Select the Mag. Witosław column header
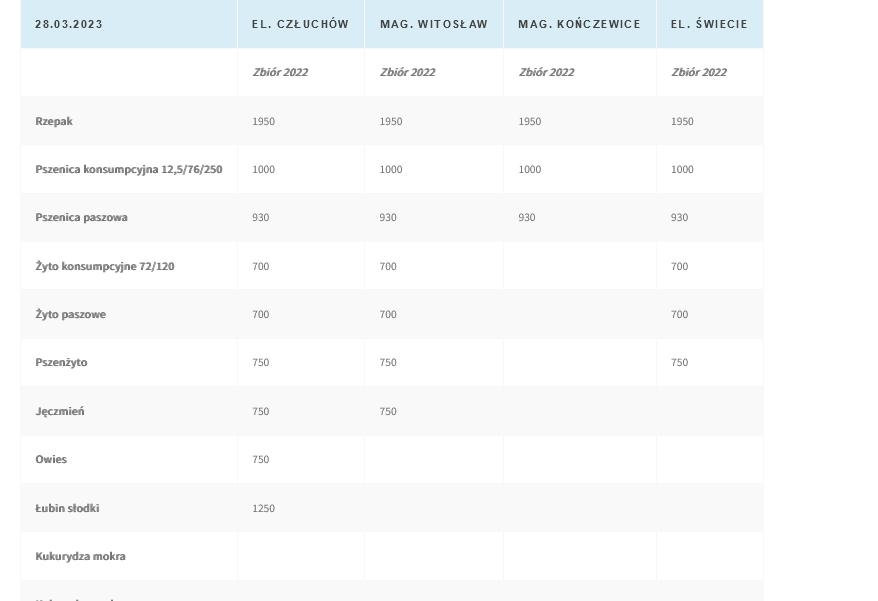Image resolution: width=878 pixels, height=601 pixels. tap(433, 24)
